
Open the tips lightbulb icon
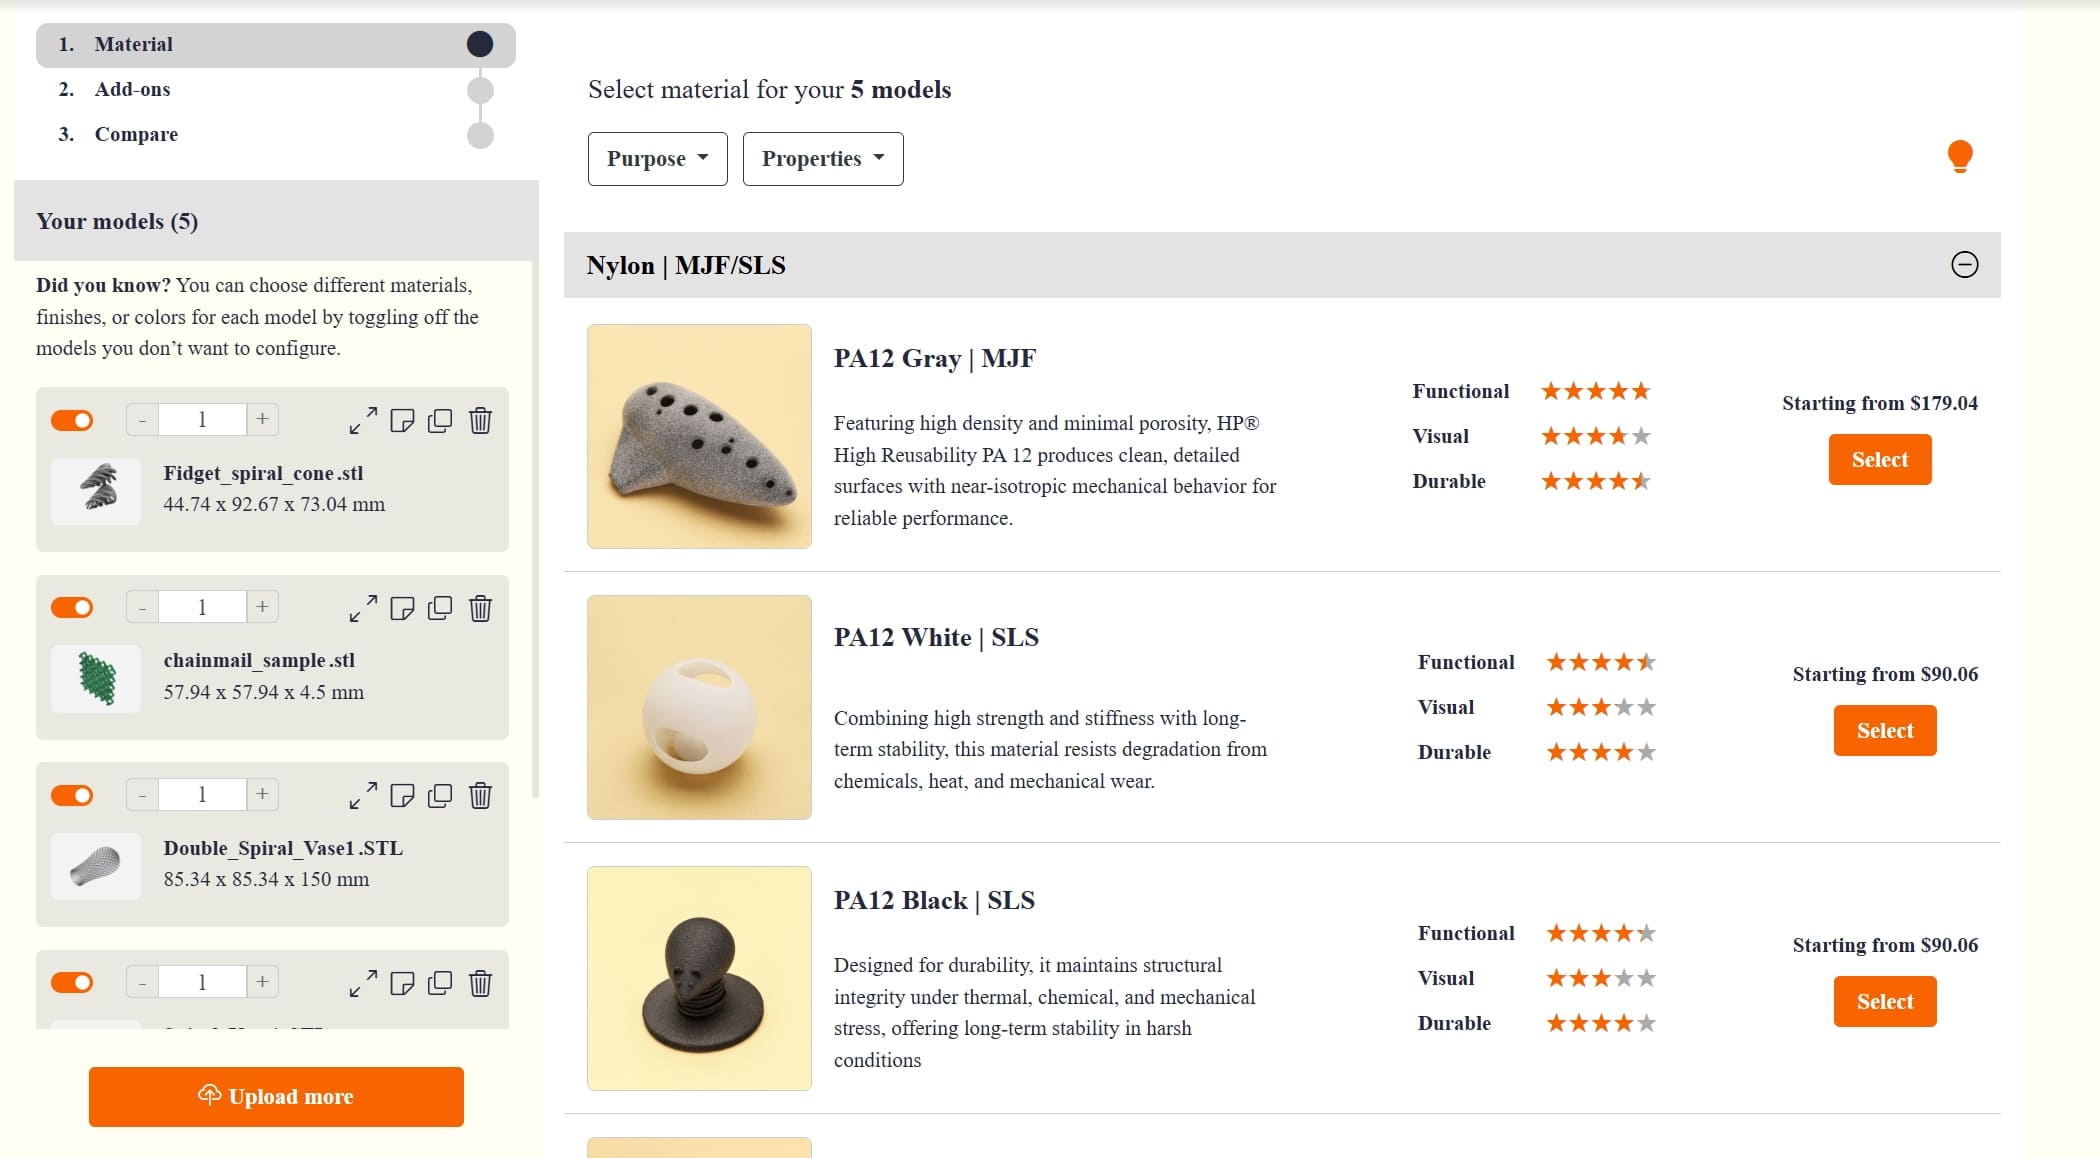(1961, 156)
